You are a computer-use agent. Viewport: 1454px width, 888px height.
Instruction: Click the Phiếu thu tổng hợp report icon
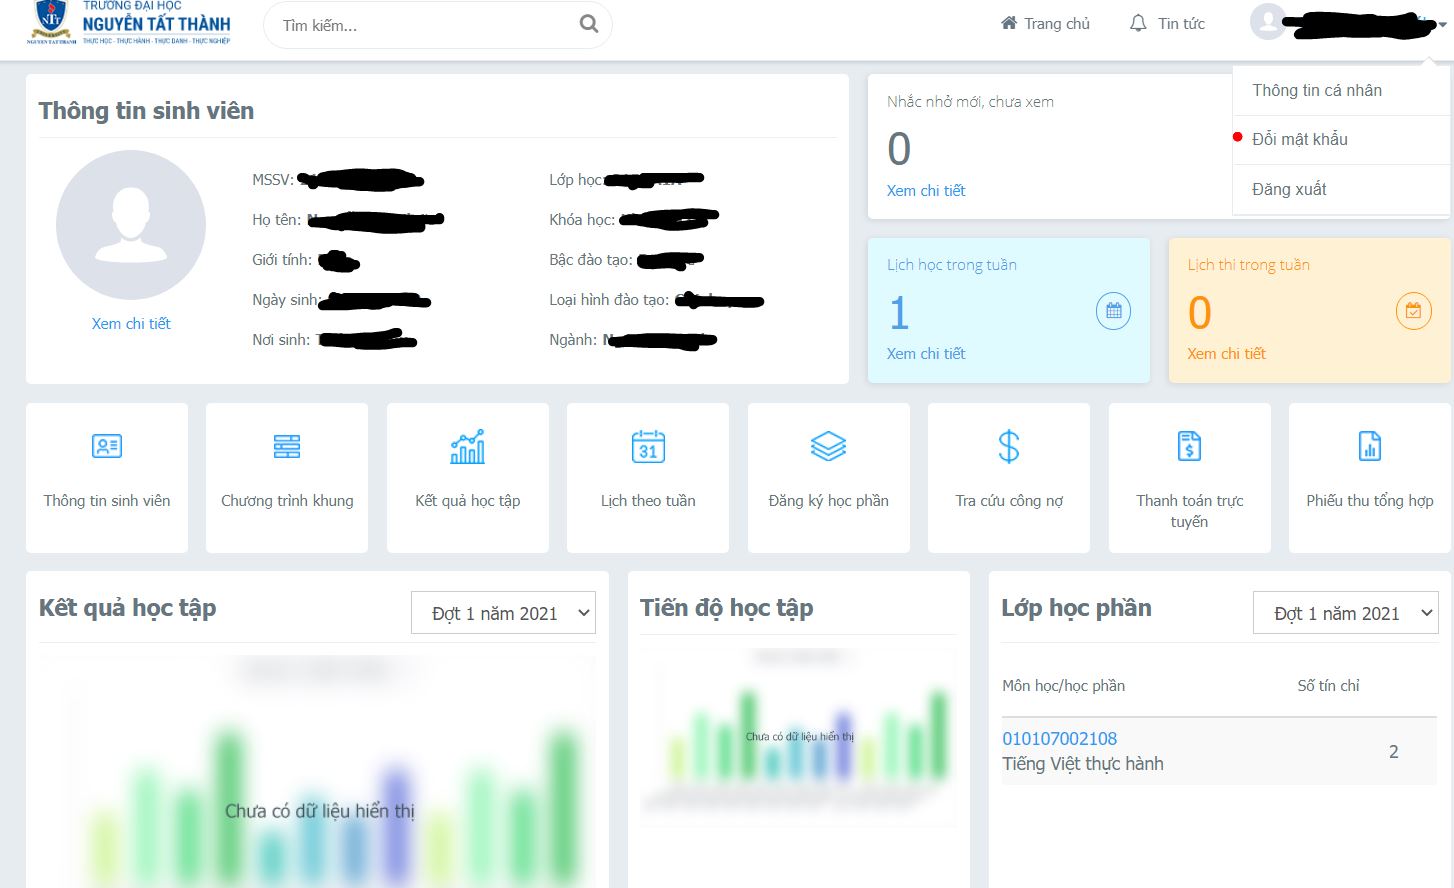tap(1369, 446)
